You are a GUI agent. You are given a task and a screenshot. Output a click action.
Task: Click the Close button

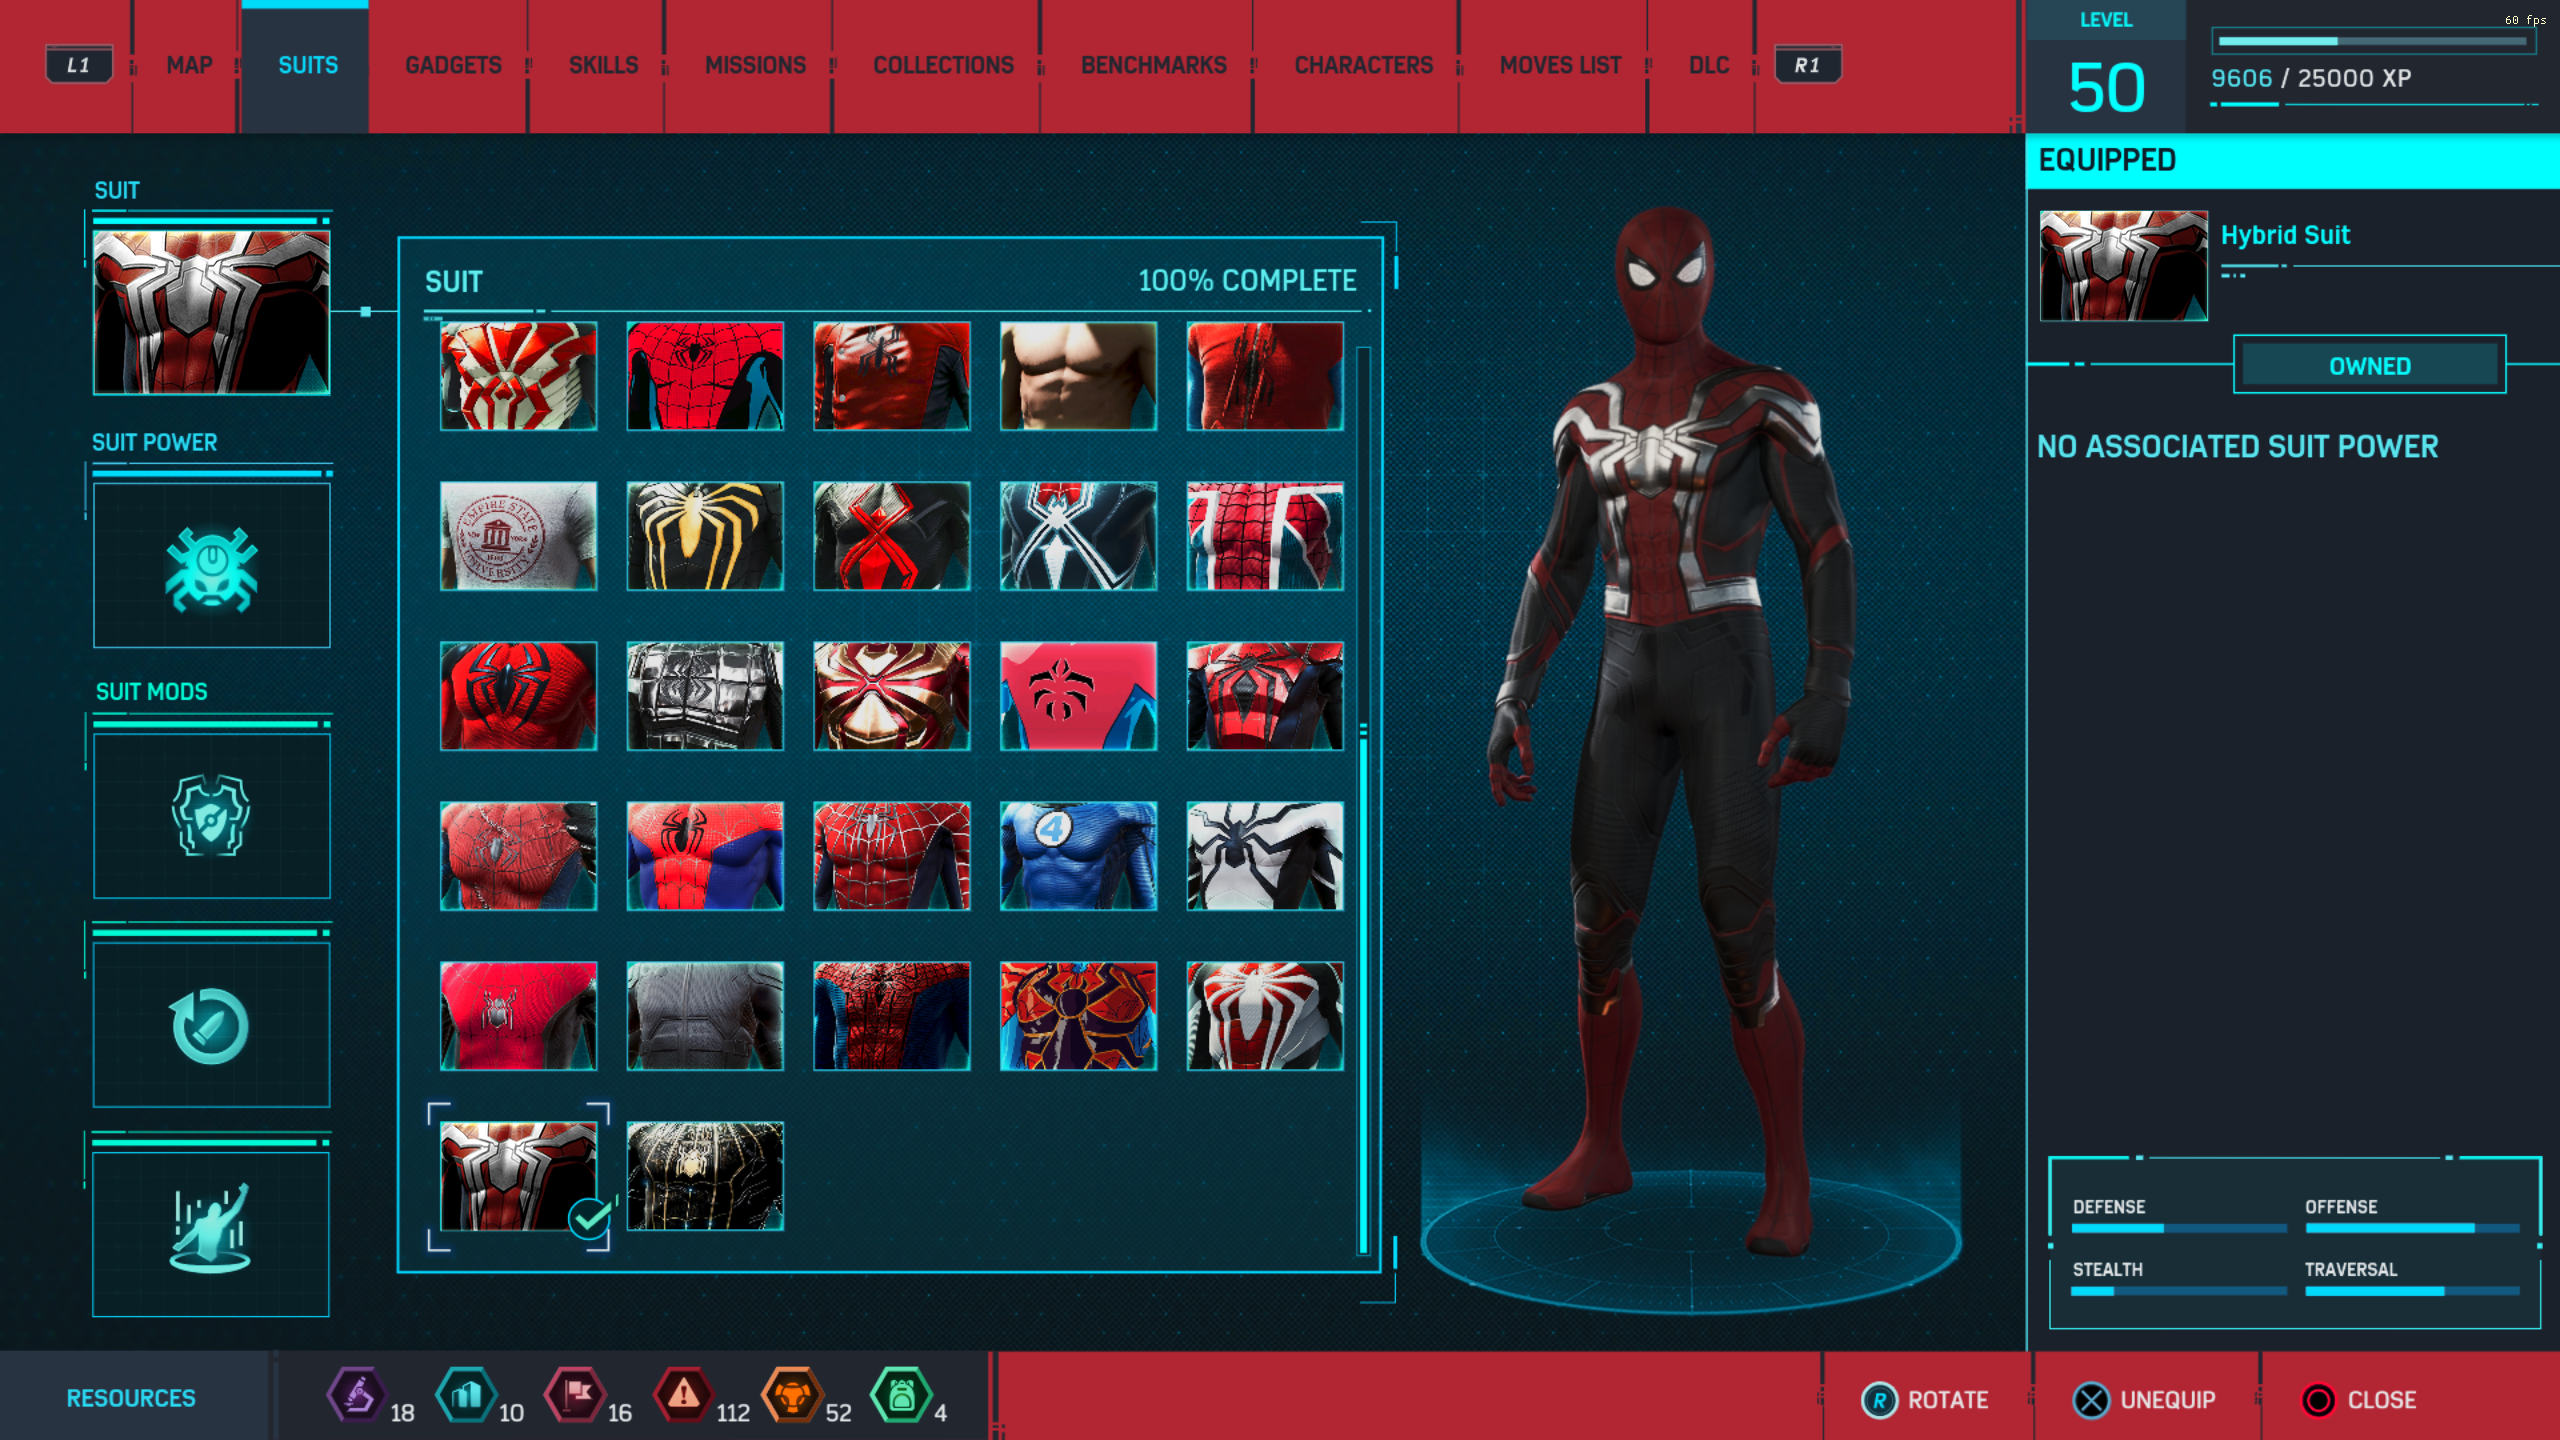point(2360,1400)
